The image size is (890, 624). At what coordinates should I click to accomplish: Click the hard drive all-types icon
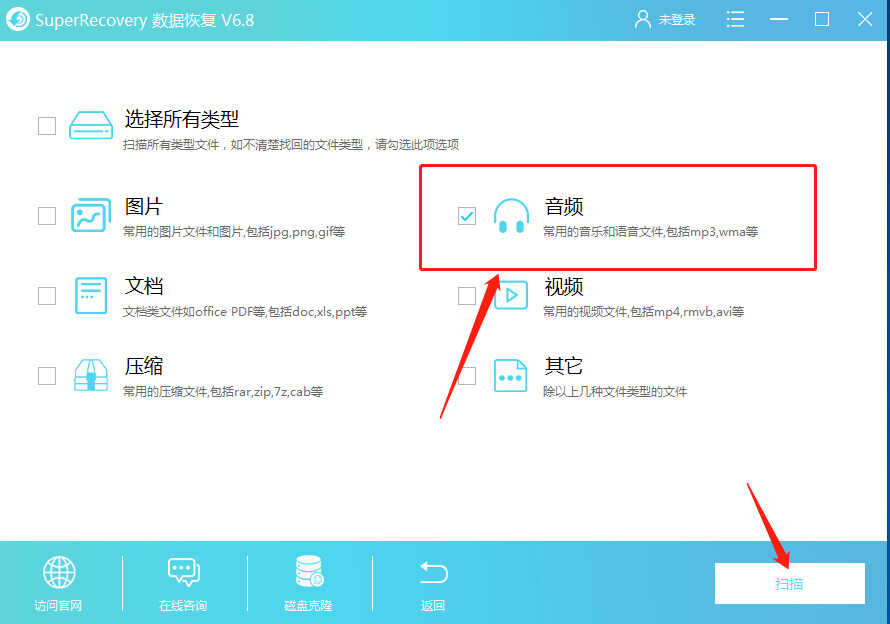pos(91,126)
